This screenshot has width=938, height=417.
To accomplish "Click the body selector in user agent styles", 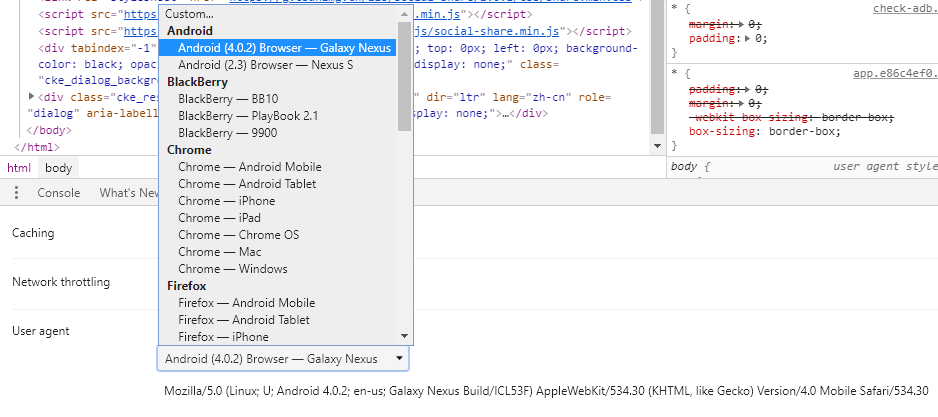I will [684, 166].
